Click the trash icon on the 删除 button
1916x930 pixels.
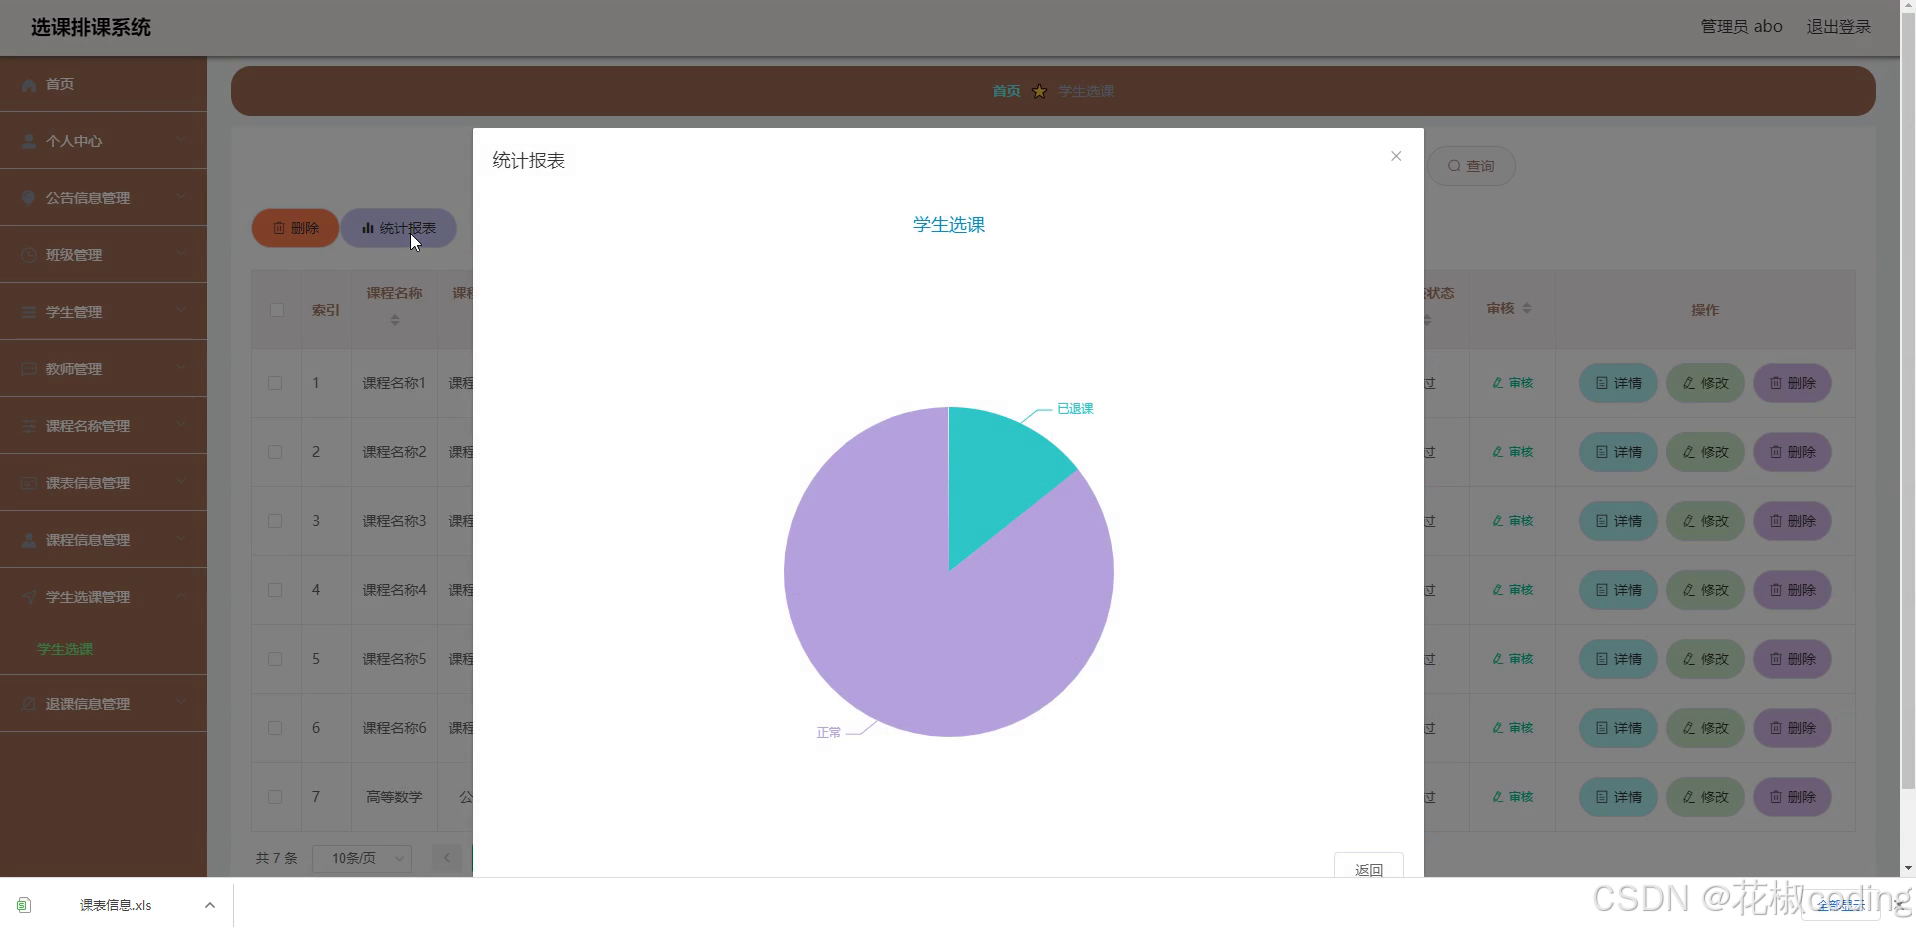(x=277, y=228)
